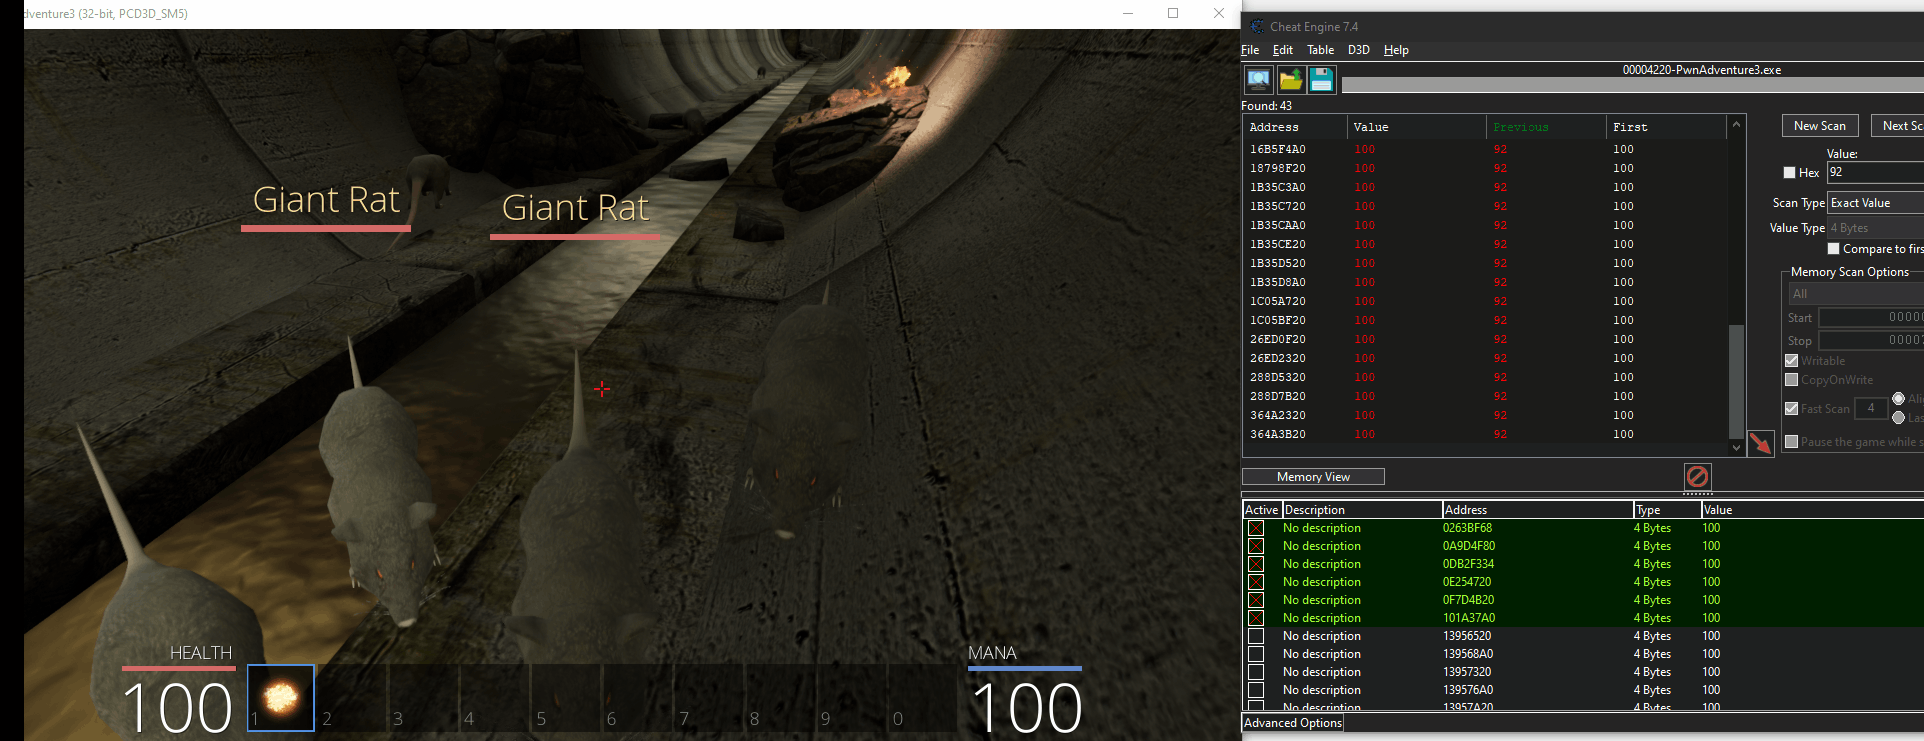Image resolution: width=1924 pixels, height=741 pixels.
Task: Unfreeze the address 0A9D4F80 entry
Action: tap(1256, 546)
